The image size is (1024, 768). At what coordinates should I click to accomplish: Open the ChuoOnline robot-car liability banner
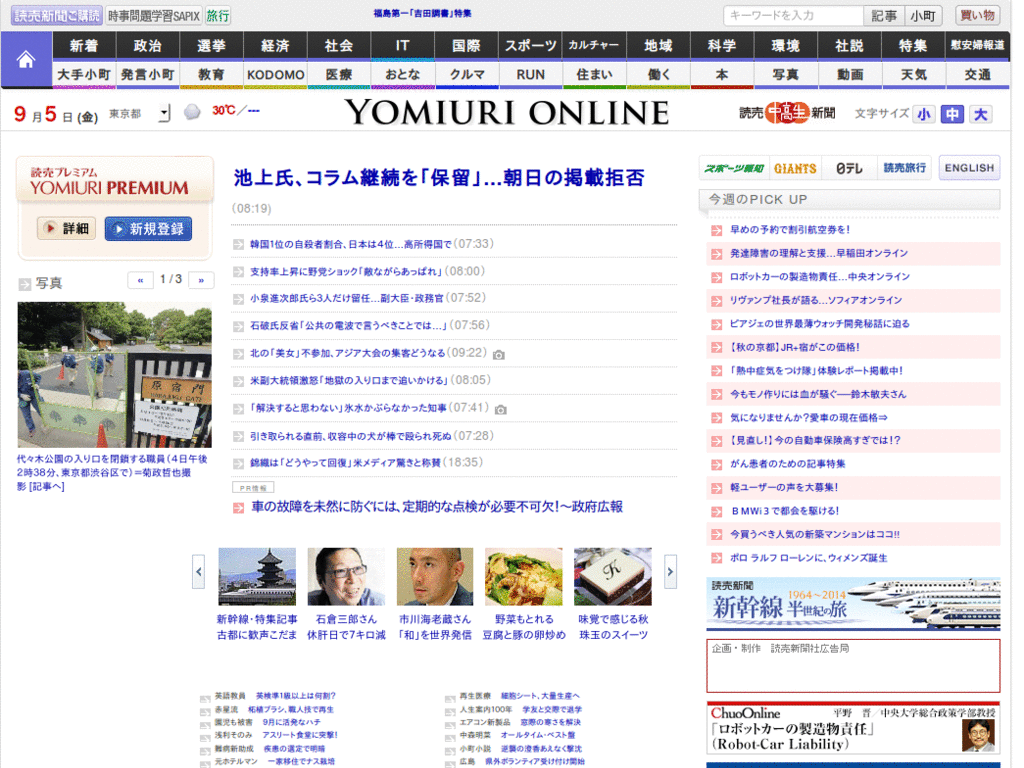point(853,729)
